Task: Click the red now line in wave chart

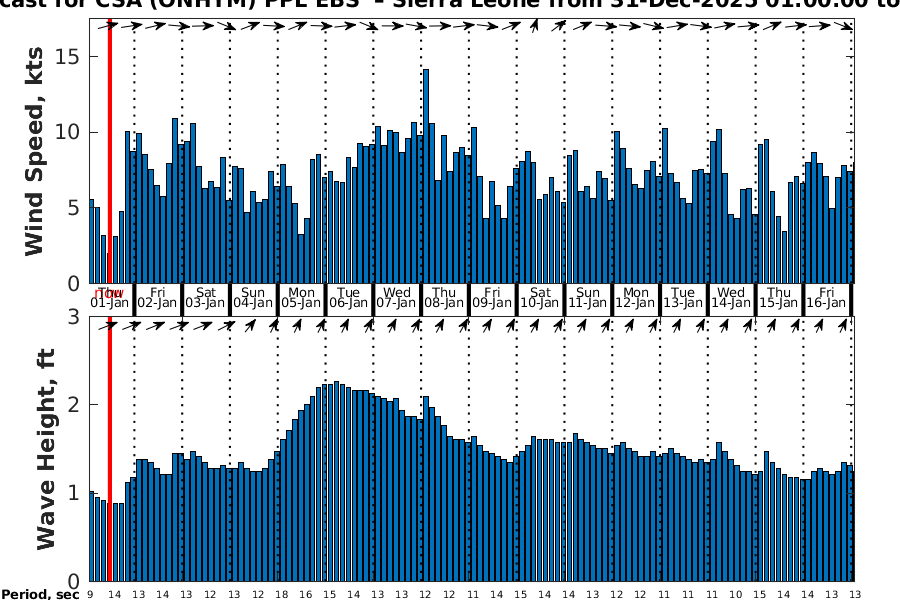Action: [x=109, y=450]
